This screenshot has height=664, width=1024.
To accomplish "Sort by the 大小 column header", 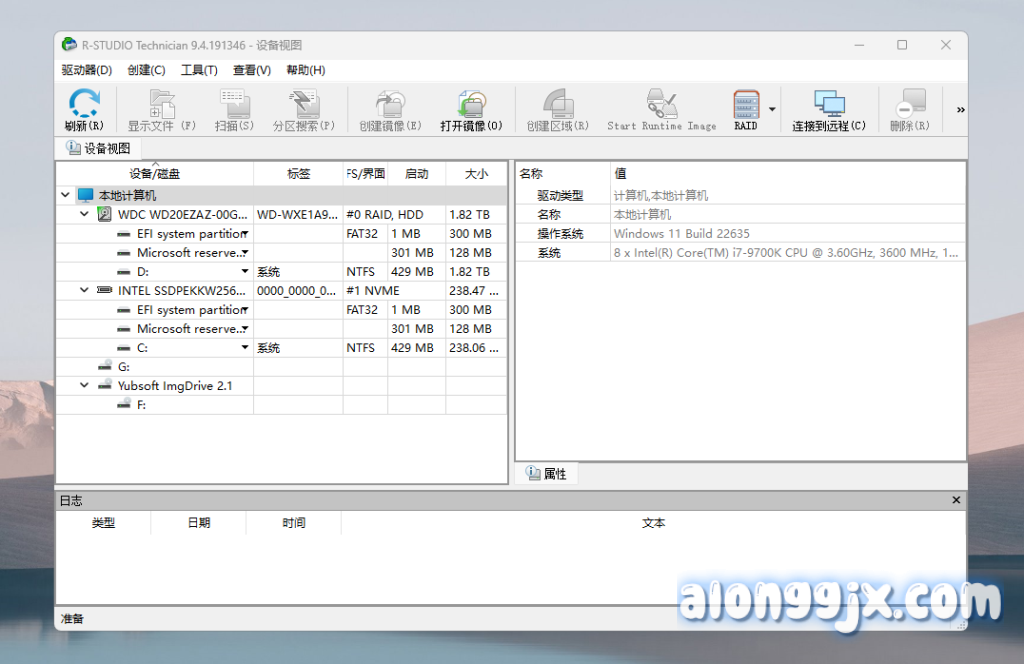I will [476, 174].
